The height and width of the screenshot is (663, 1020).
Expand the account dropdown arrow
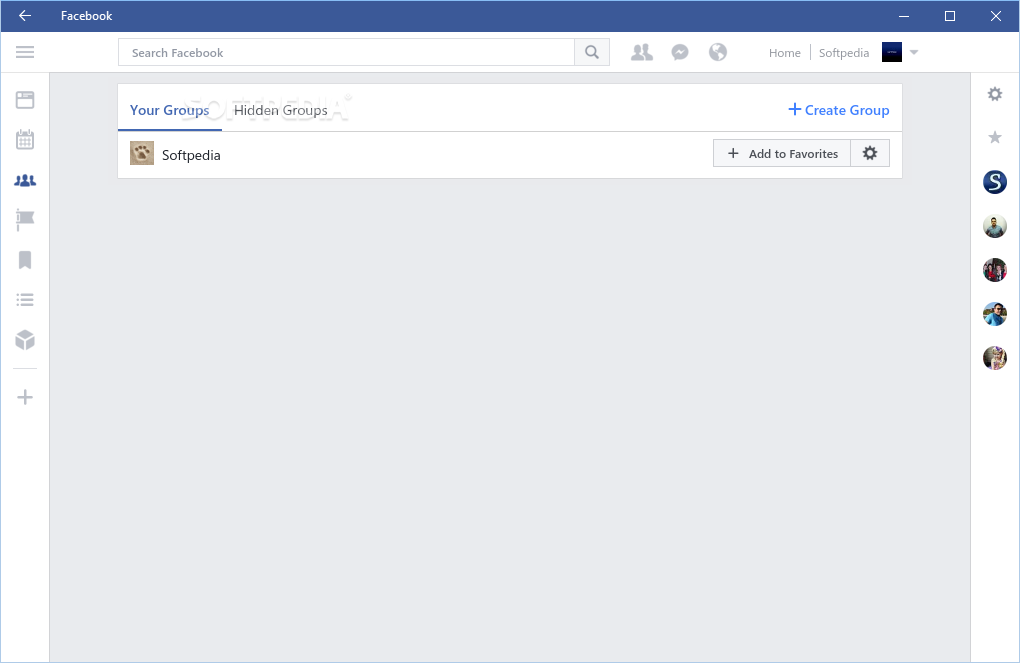click(914, 52)
